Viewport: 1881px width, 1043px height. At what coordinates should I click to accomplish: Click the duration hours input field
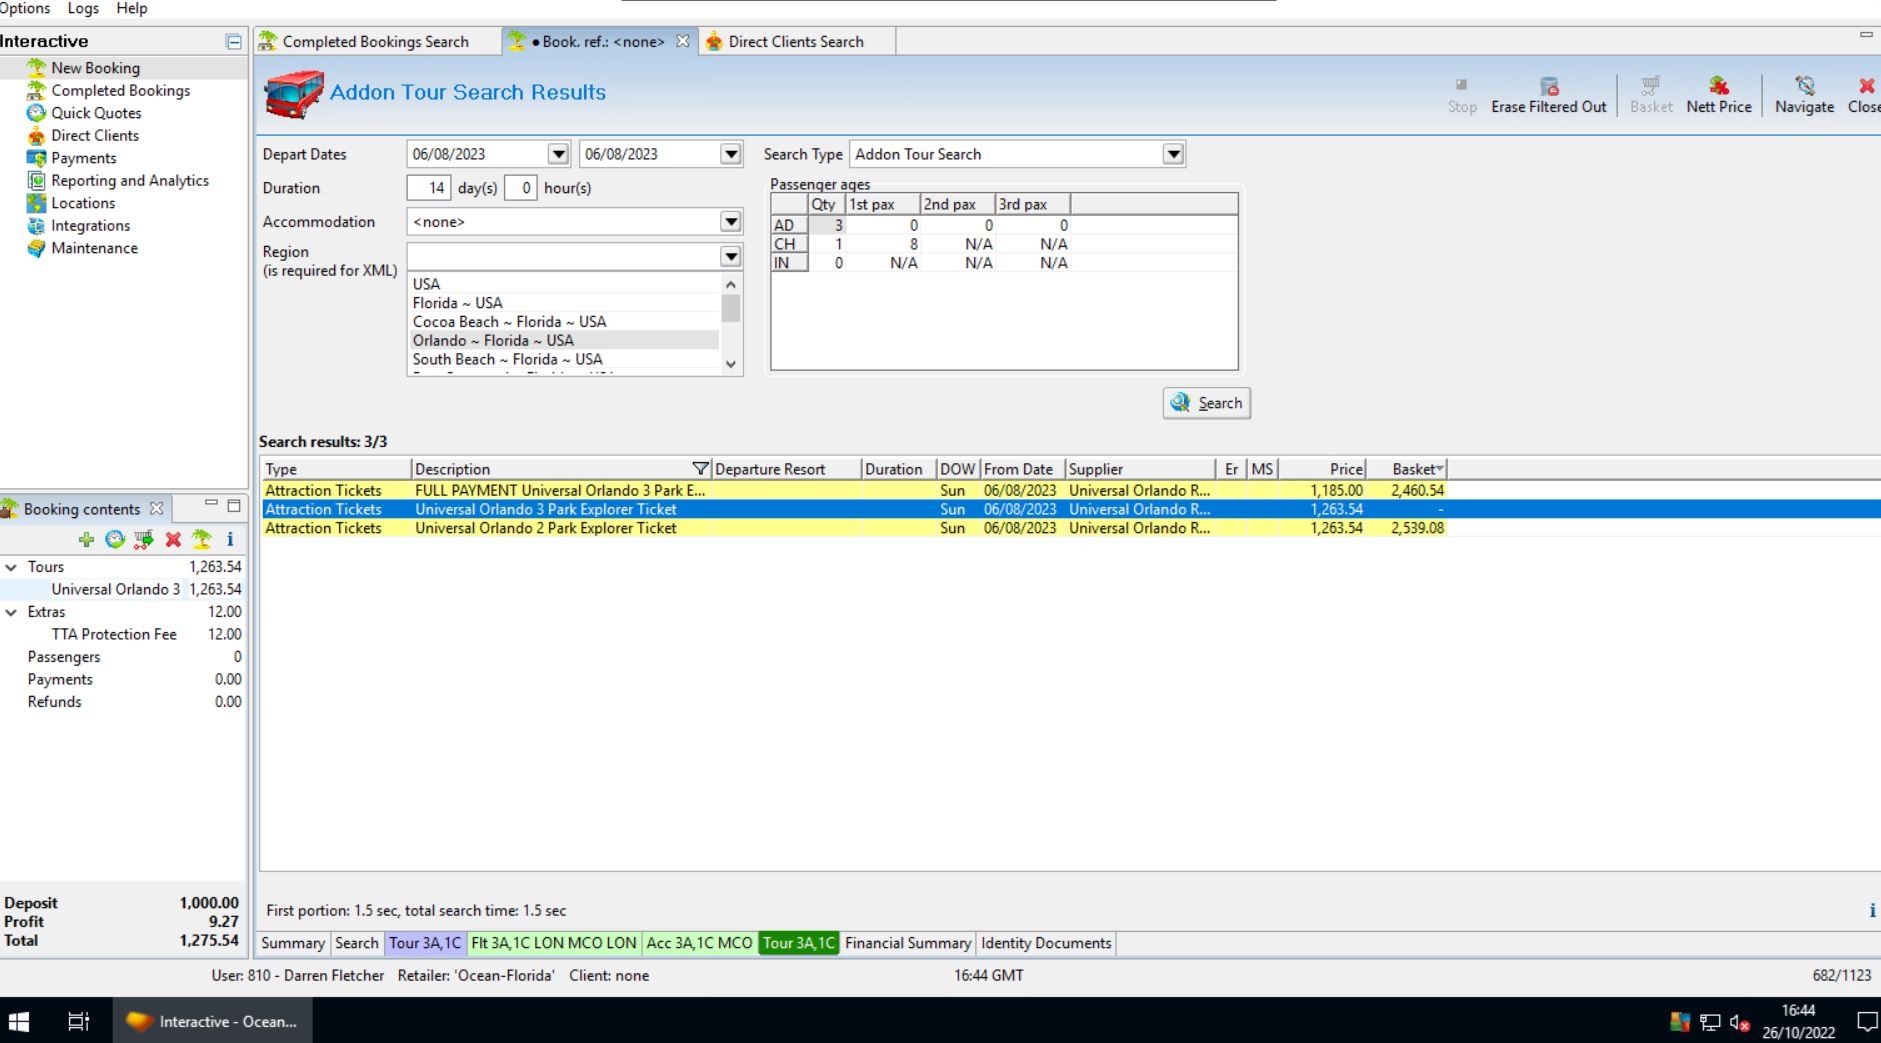(521, 188)
